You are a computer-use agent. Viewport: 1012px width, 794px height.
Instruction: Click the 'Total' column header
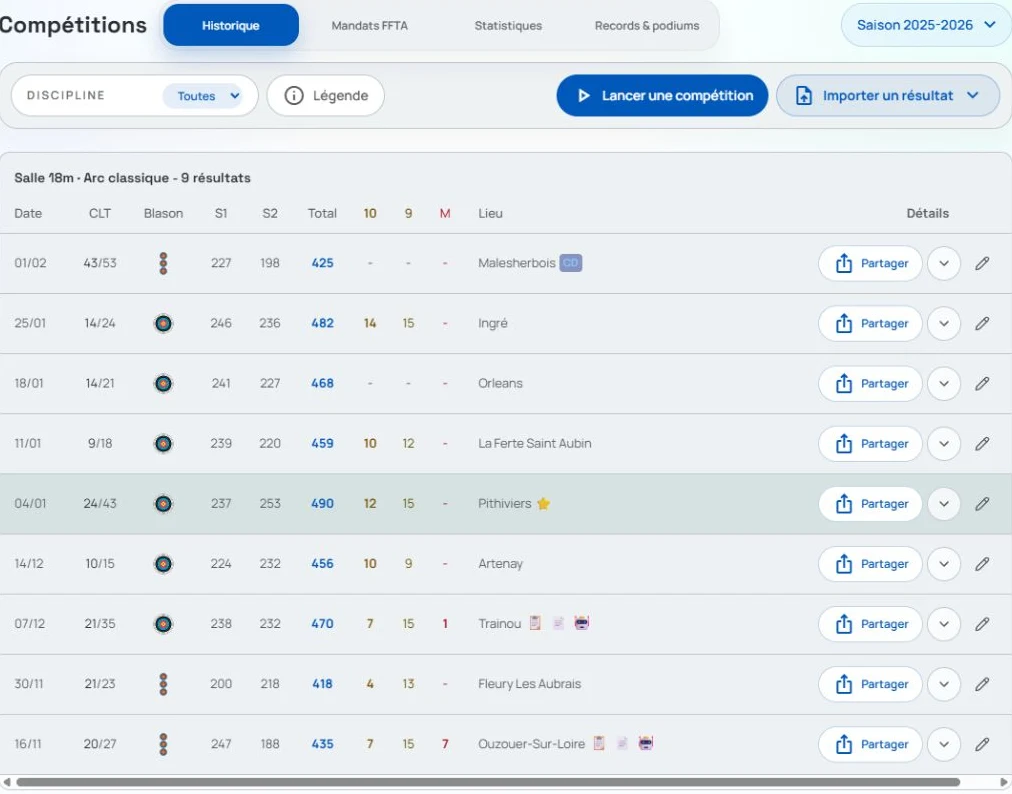pyautogui.click(x=322, y=213)
